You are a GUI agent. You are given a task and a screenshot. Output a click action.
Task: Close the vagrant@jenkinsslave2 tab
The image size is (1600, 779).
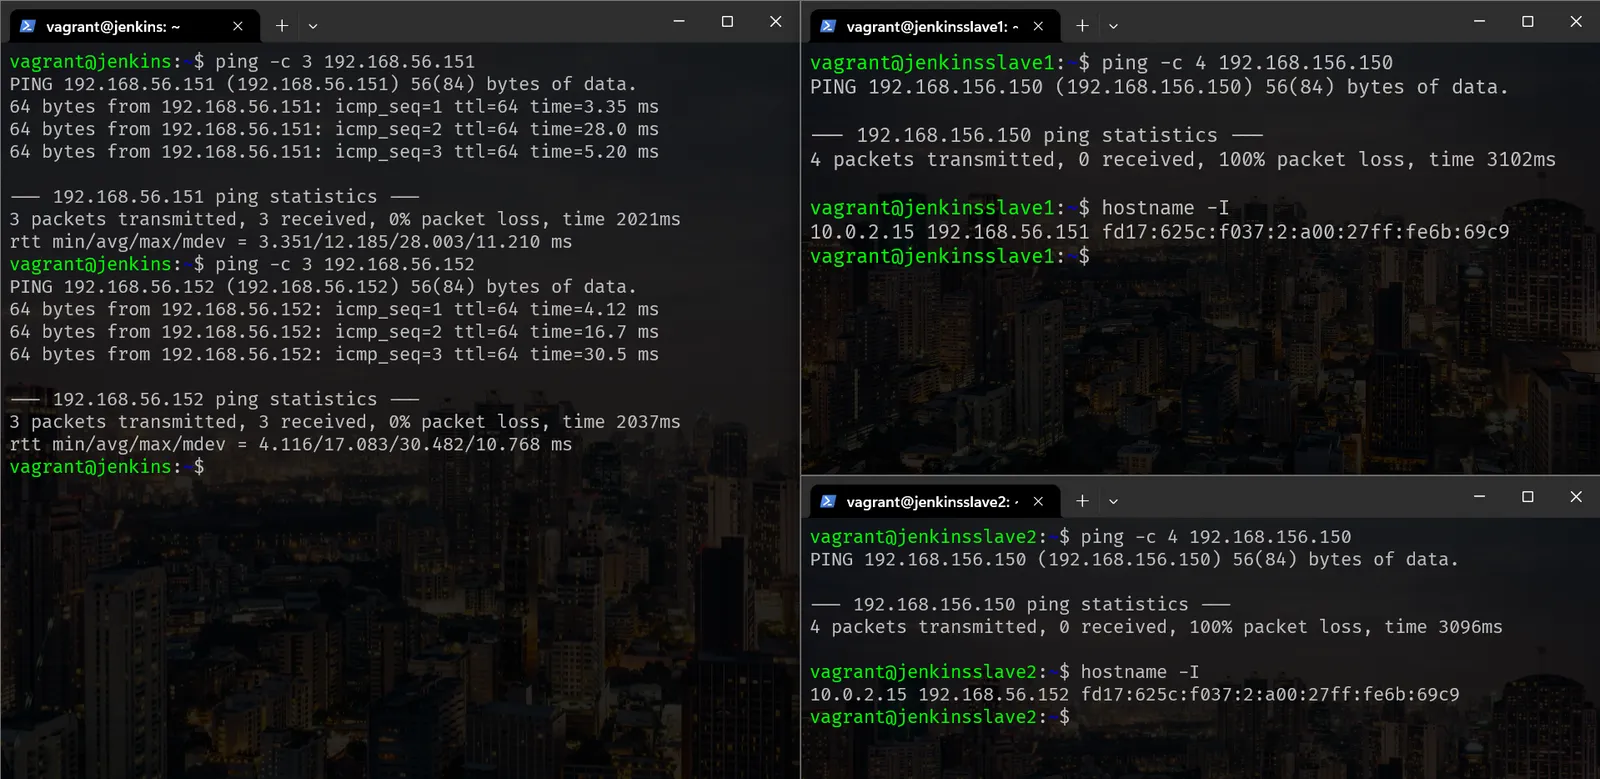point(1038,501)
